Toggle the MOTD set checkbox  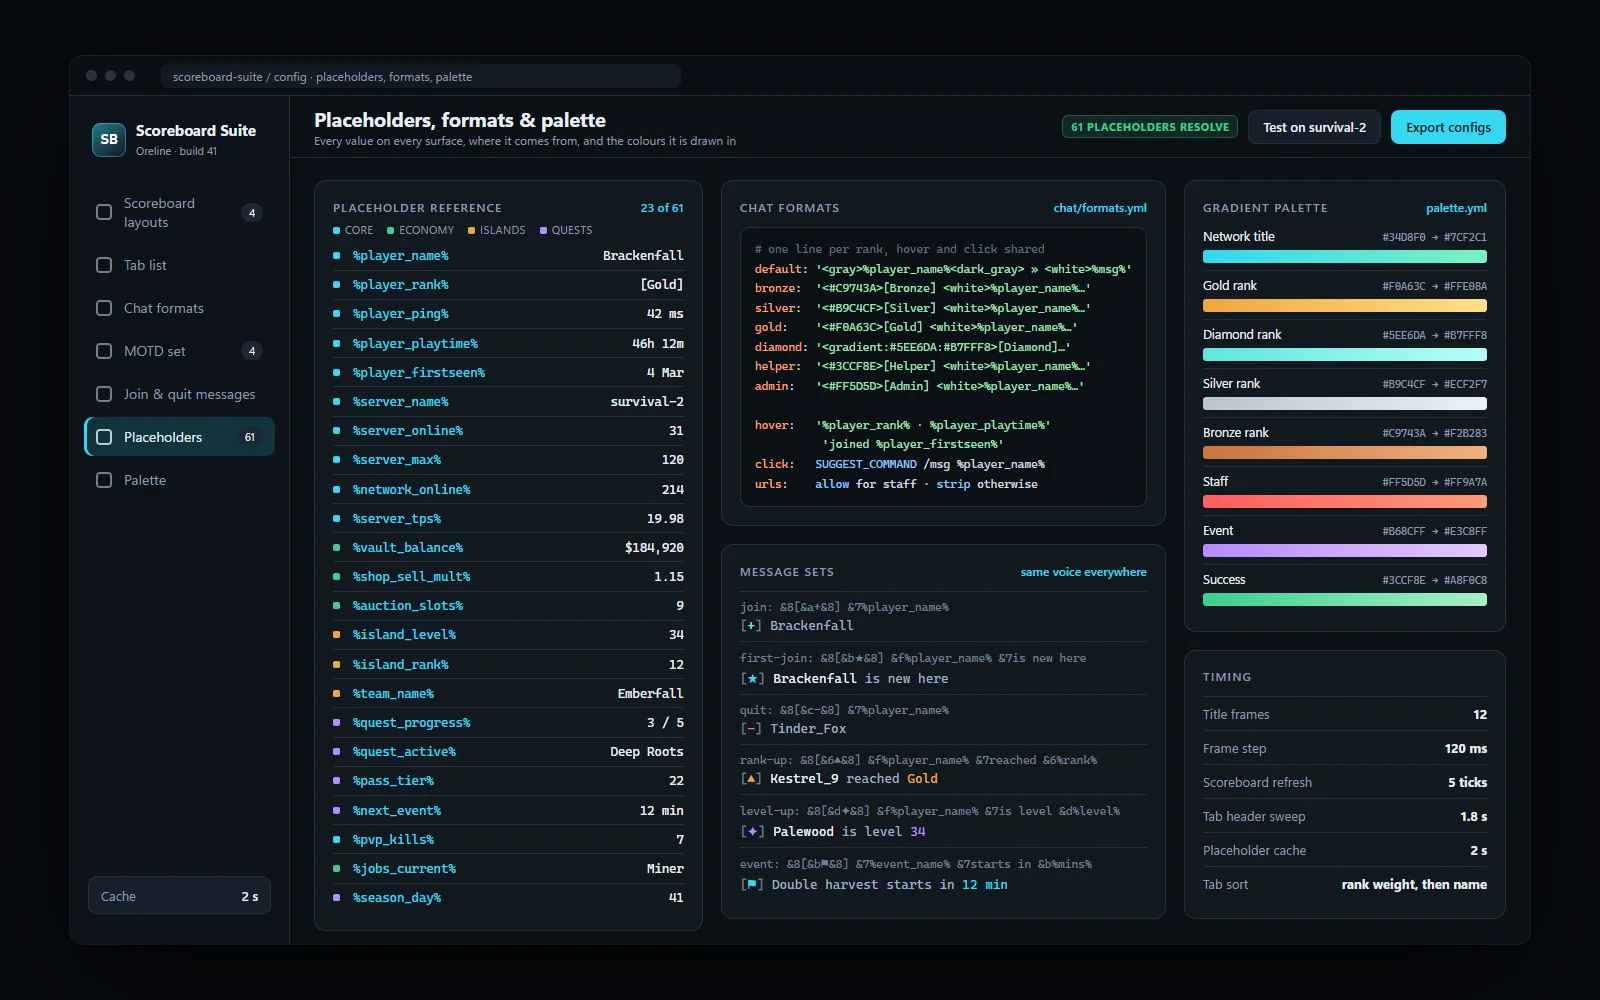click(104, 351)
